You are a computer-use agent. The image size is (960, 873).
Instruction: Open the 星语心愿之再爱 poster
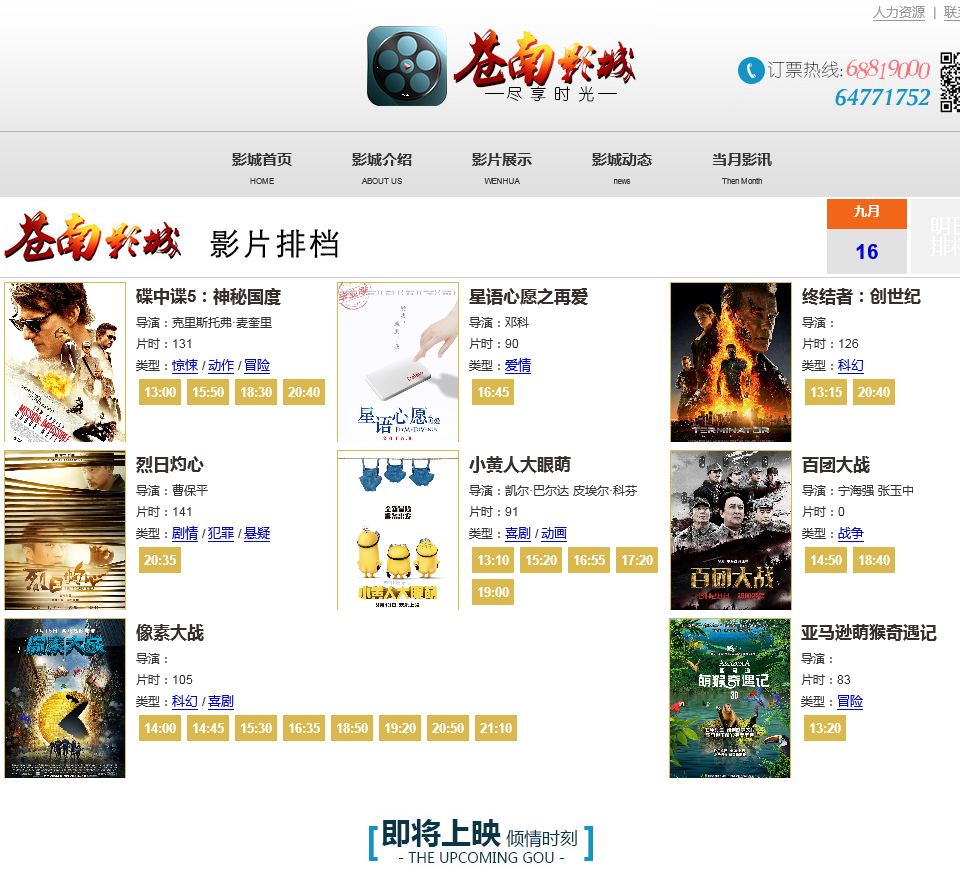(398, 362)
